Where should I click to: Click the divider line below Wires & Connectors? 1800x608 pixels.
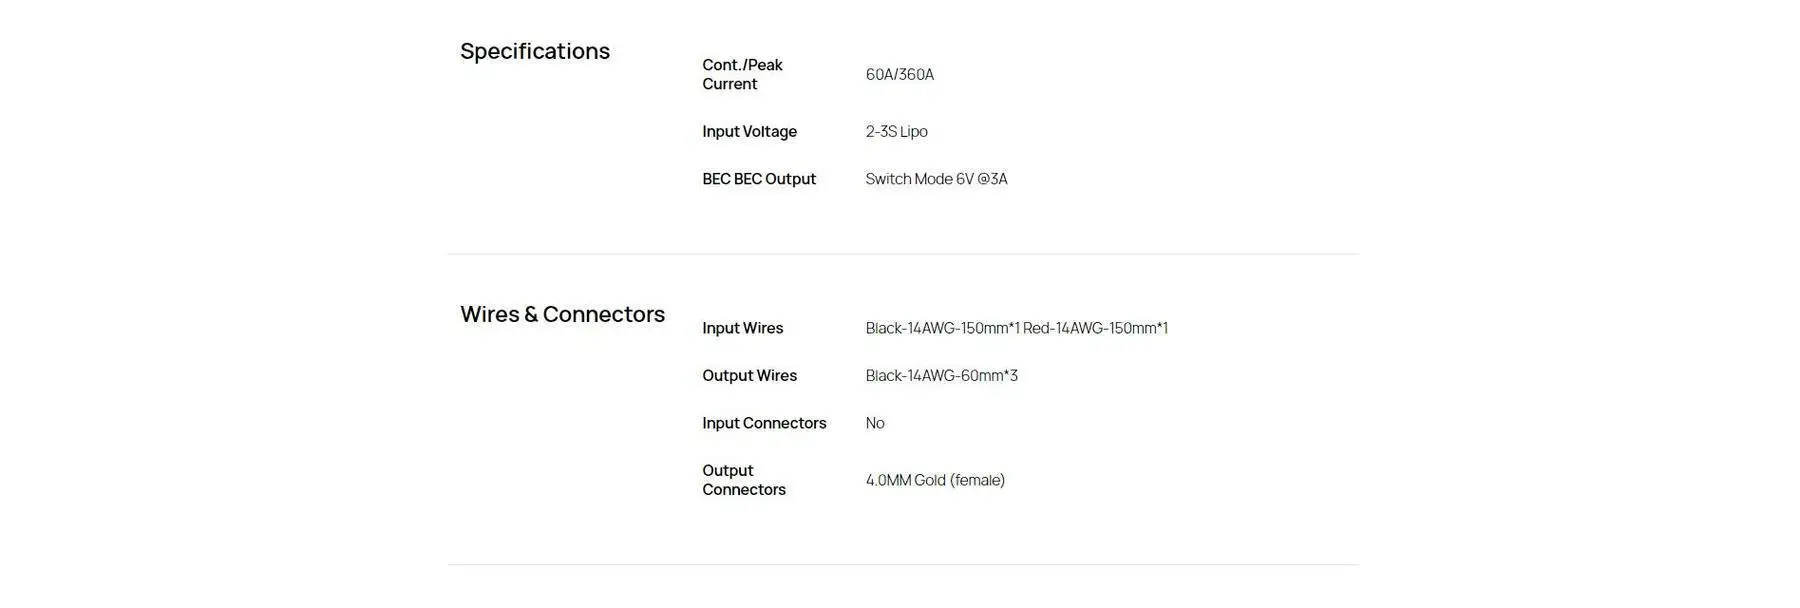[902, 565]
